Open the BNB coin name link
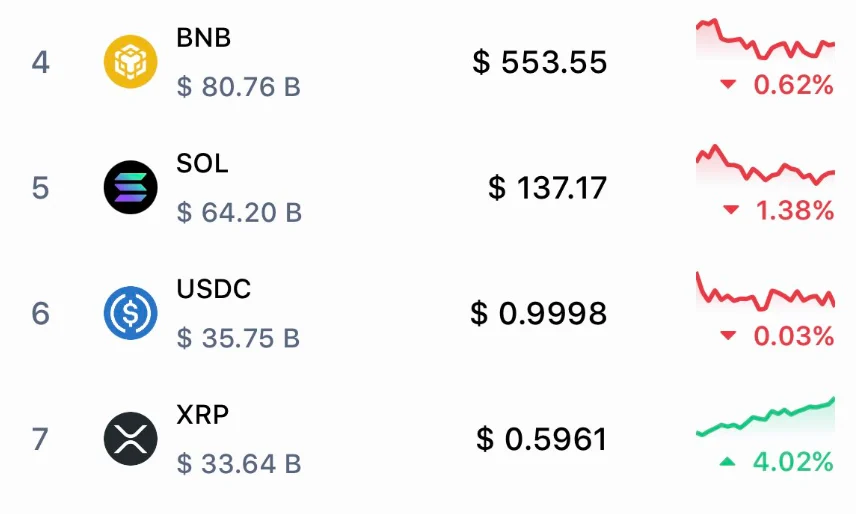The height and width of the screenshot is (514, 856). [x=204, y=38]
